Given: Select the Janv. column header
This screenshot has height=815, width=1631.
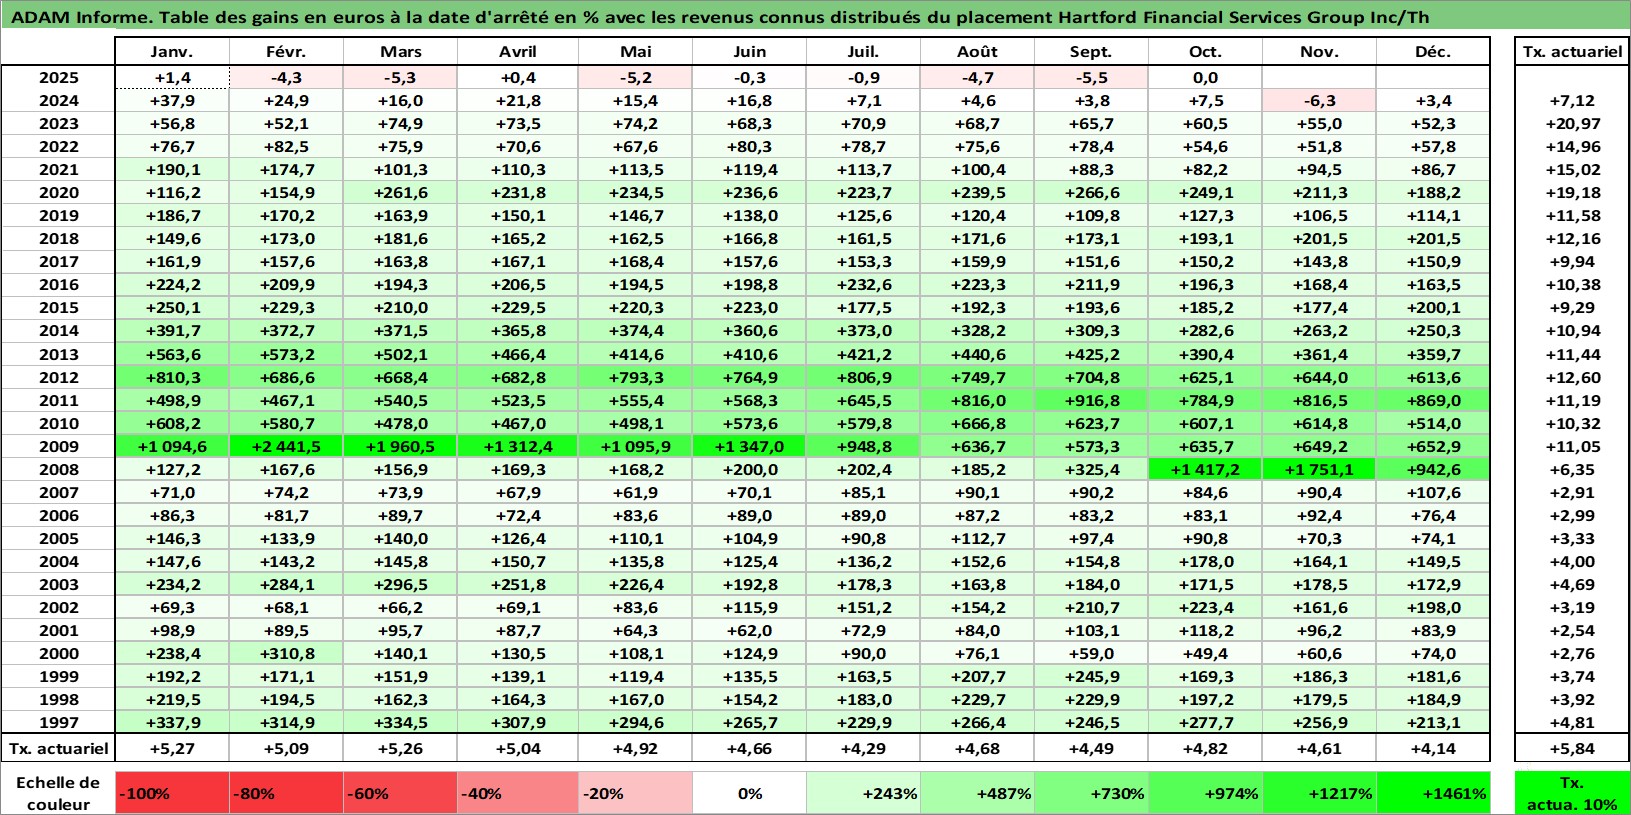Looking at the screenshot, I should (x=172, y=52).
